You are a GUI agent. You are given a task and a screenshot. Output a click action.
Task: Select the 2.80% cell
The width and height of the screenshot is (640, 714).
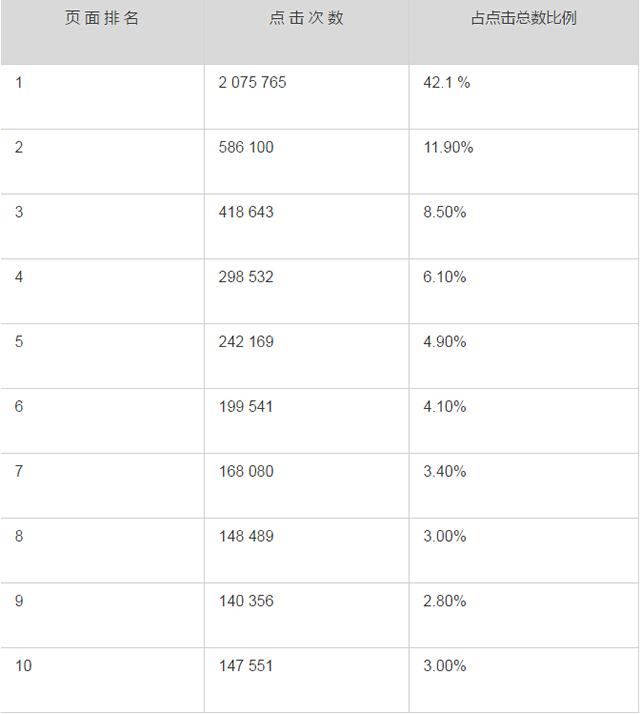tap(445, 601)
